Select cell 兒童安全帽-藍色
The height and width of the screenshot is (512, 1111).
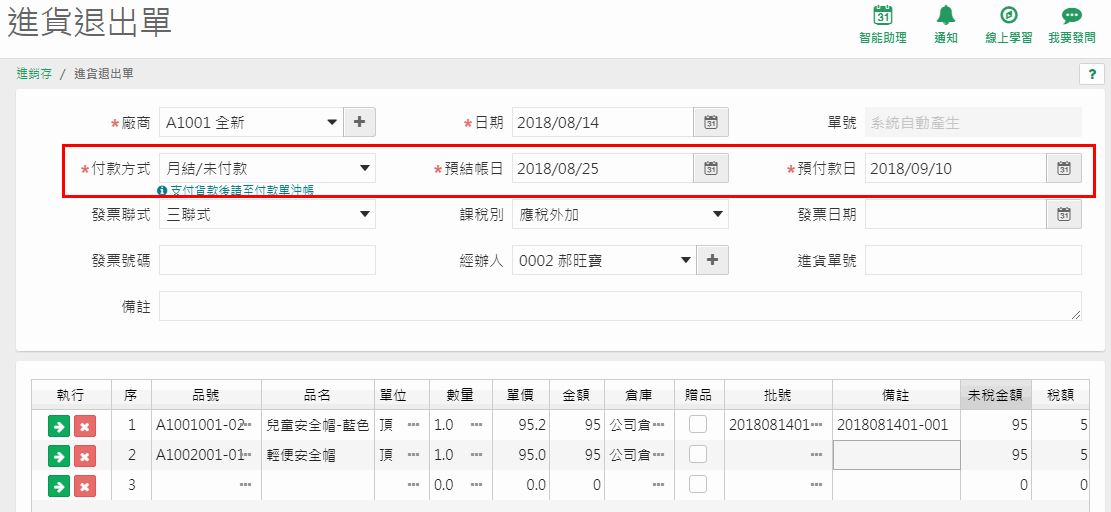[317, 425]
